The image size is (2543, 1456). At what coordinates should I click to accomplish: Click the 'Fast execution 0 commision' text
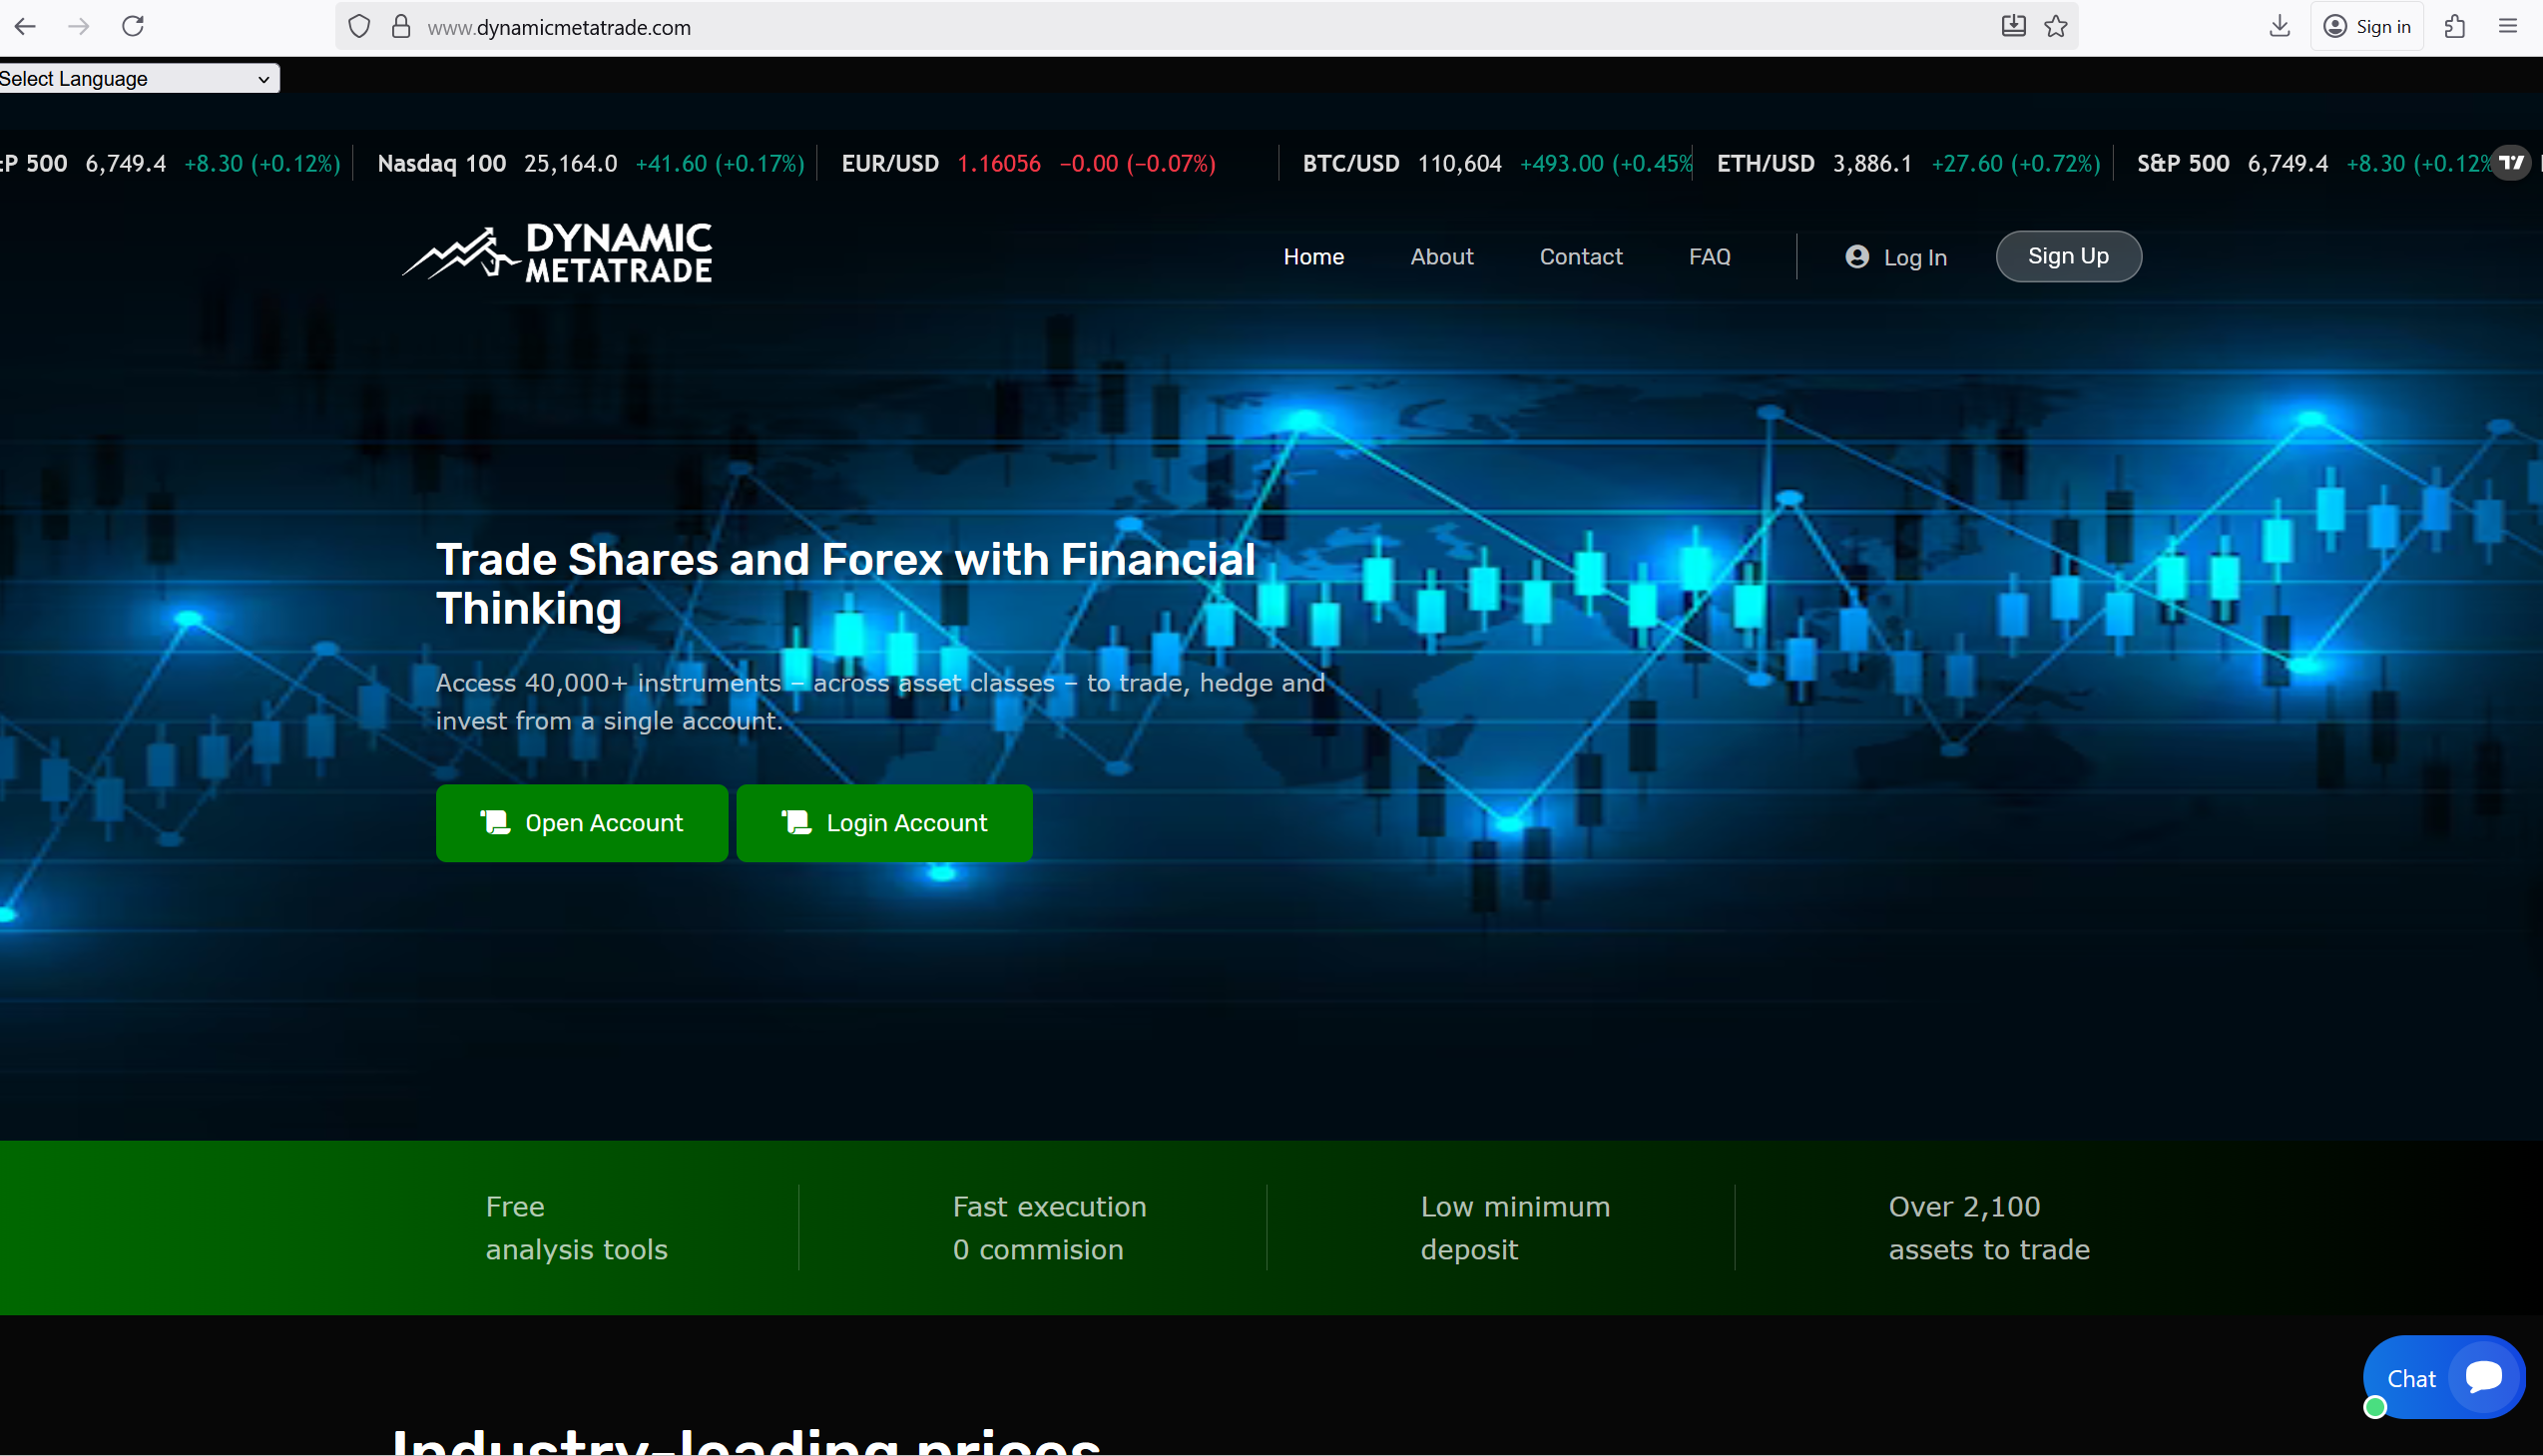point(1049,1227)
